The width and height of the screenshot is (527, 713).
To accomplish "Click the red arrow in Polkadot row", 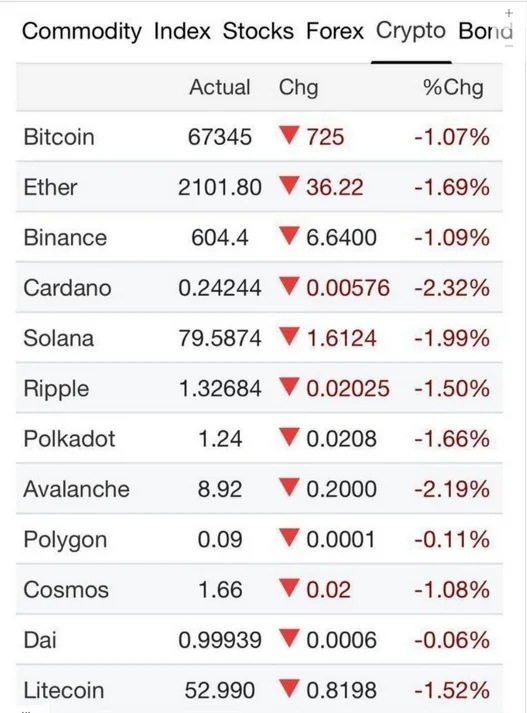I will tap(289, 437).
